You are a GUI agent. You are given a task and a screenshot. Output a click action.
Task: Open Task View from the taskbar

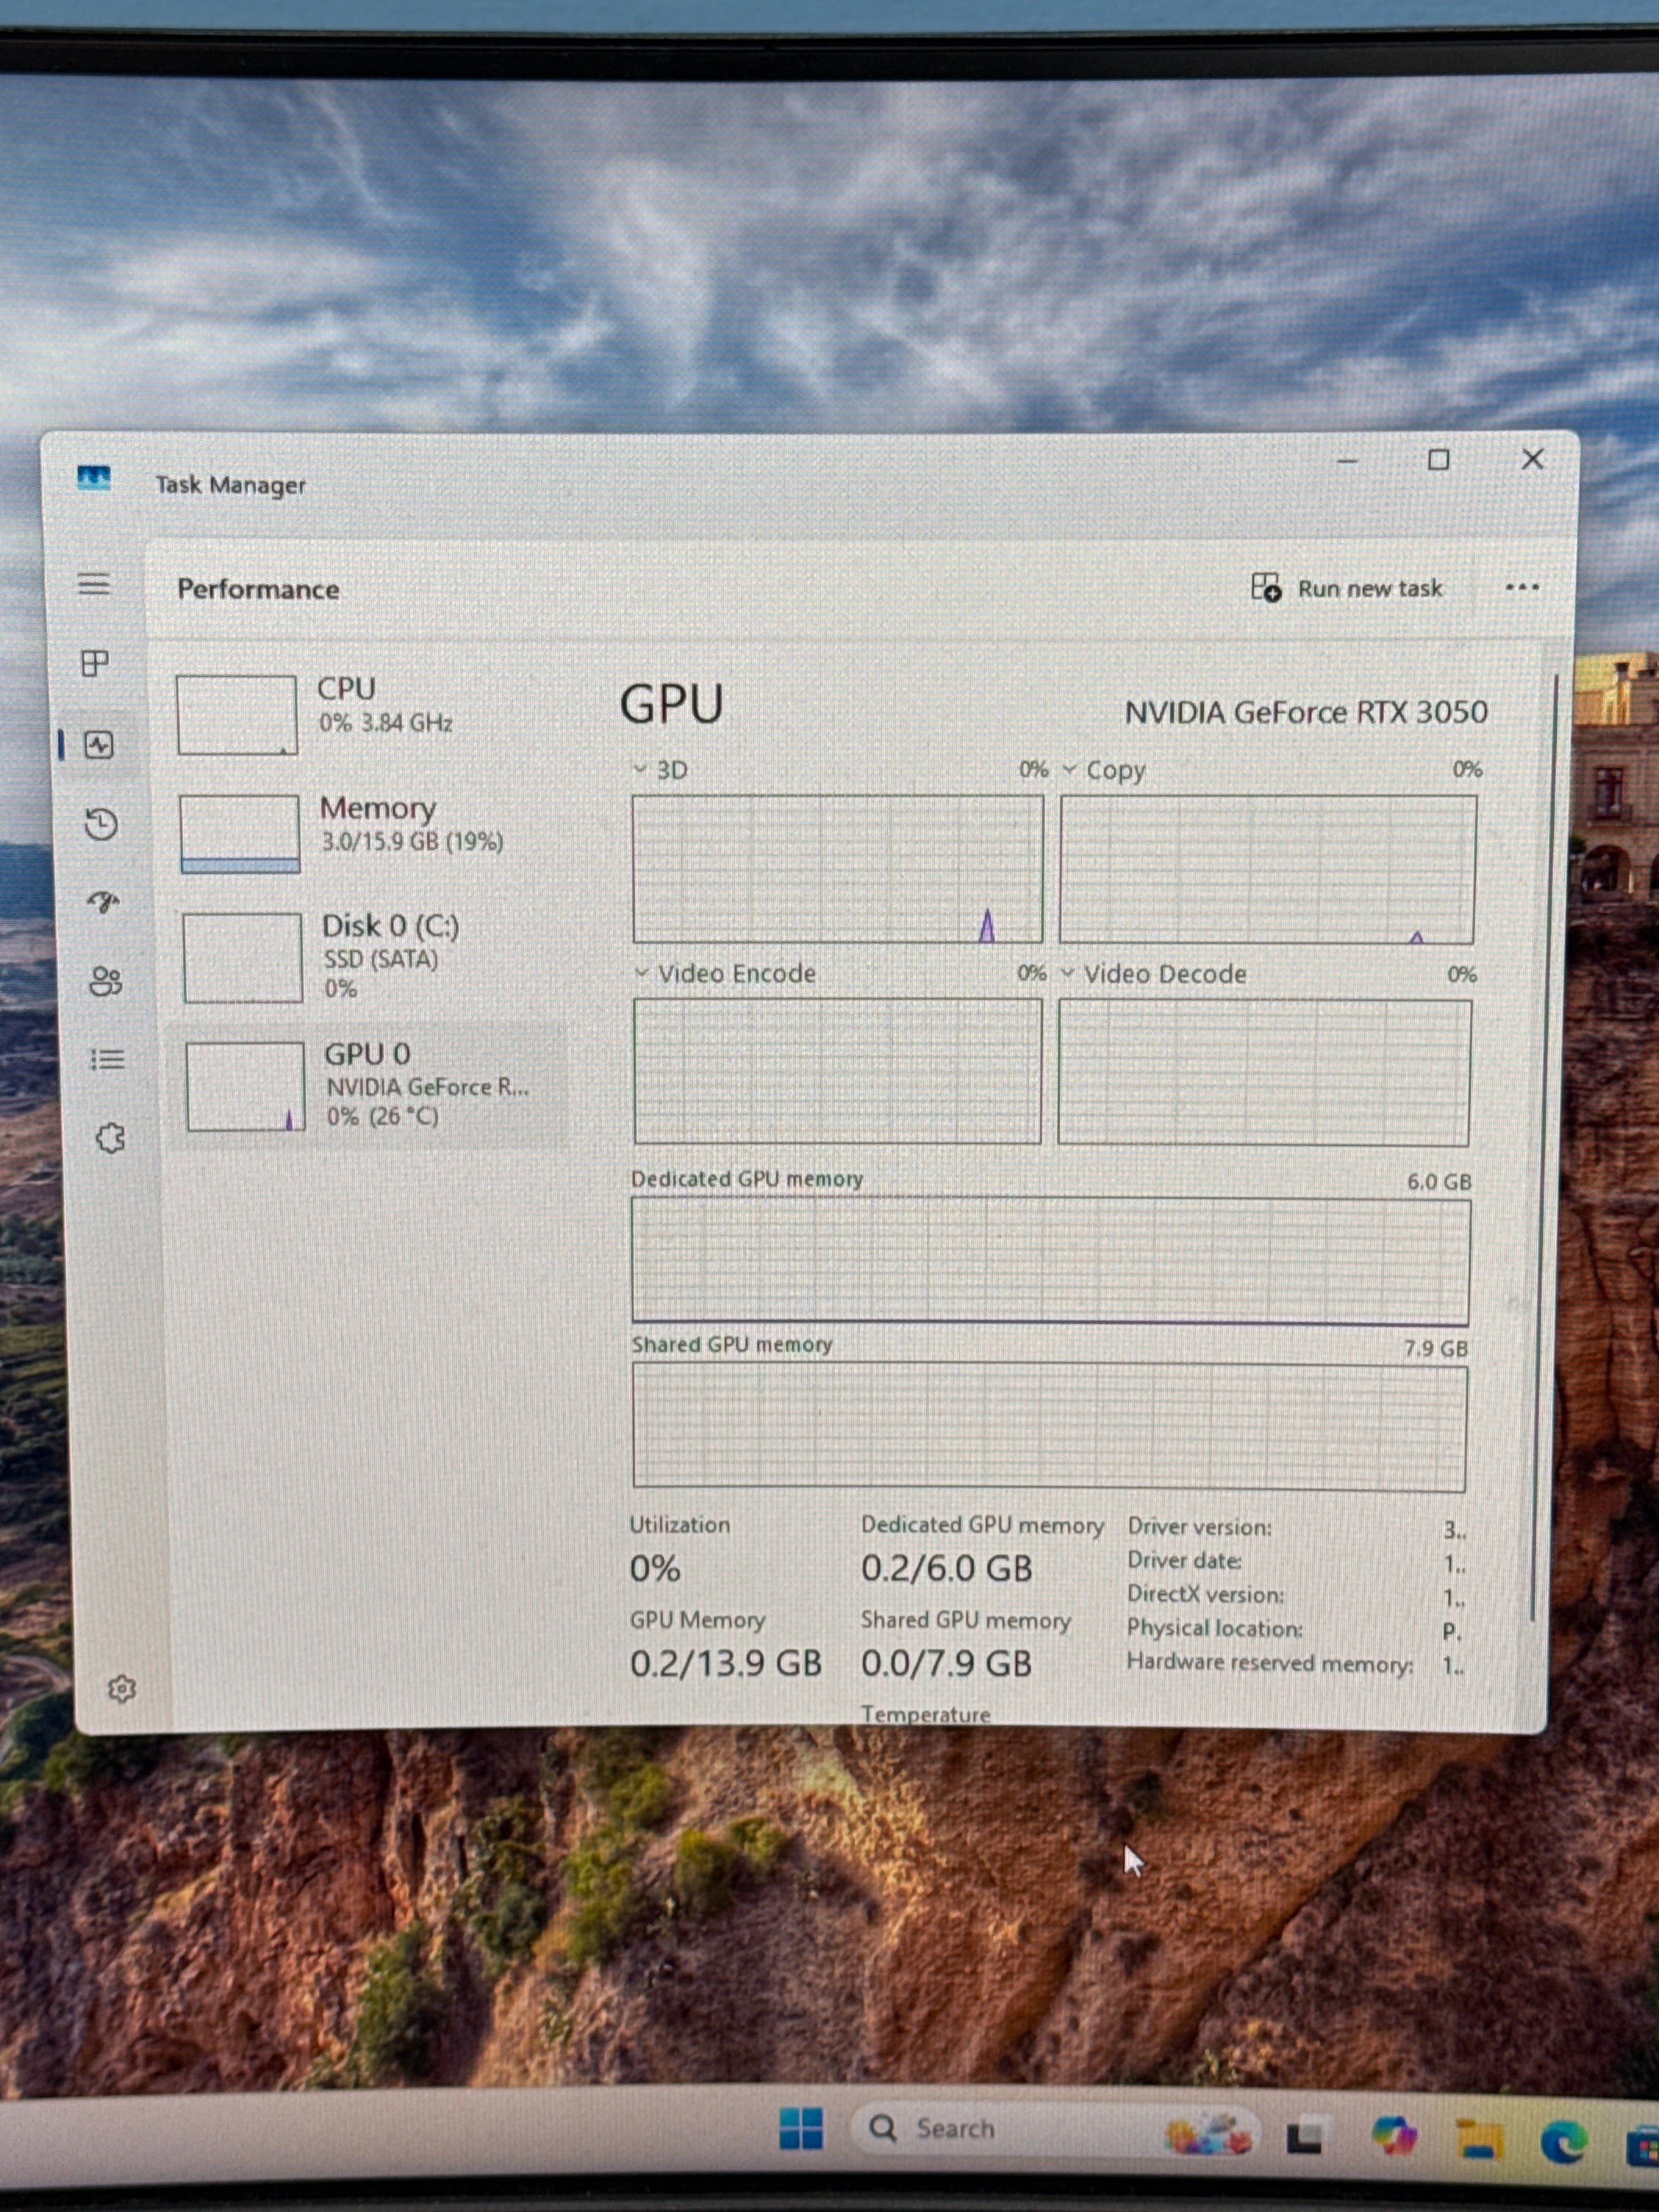coord(1304,2138)
